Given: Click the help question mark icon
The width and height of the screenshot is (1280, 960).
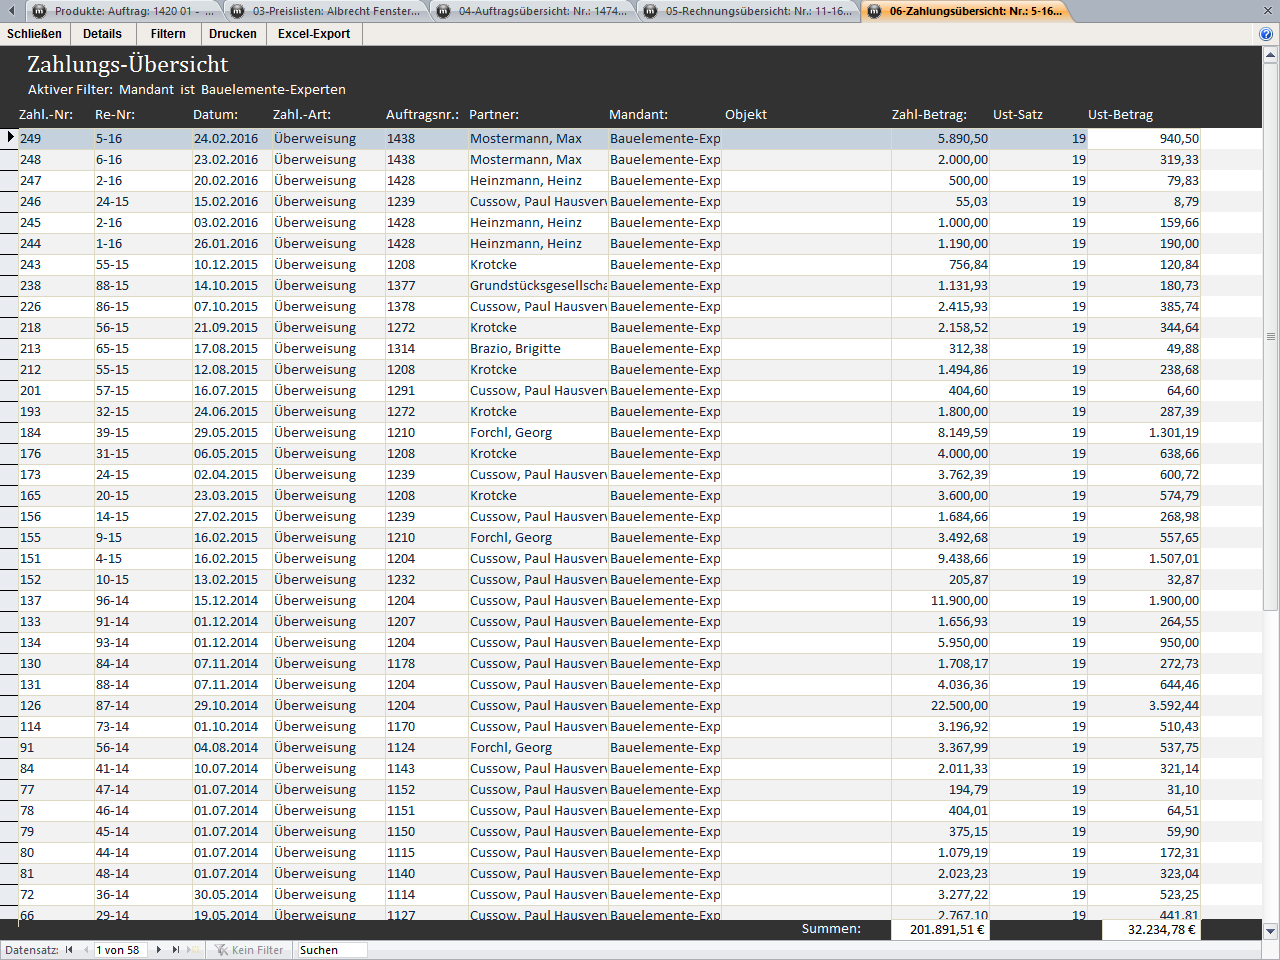Looking at the screenshot, I should (1266, 34).
